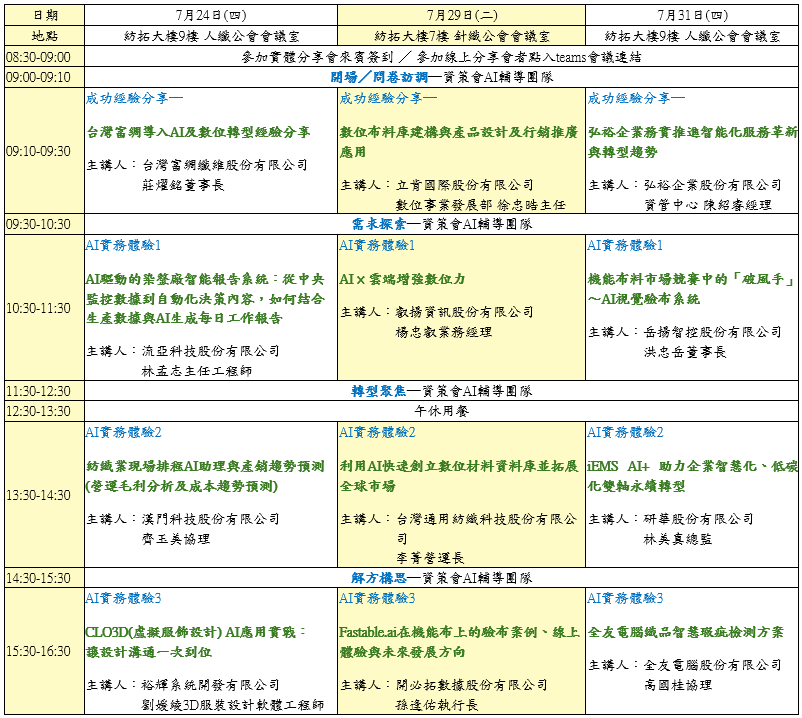The width and height of the screenshot is (802, 718).
Task: Click company '開必拓數據股份有限公司'
Action: pos(472,685)
